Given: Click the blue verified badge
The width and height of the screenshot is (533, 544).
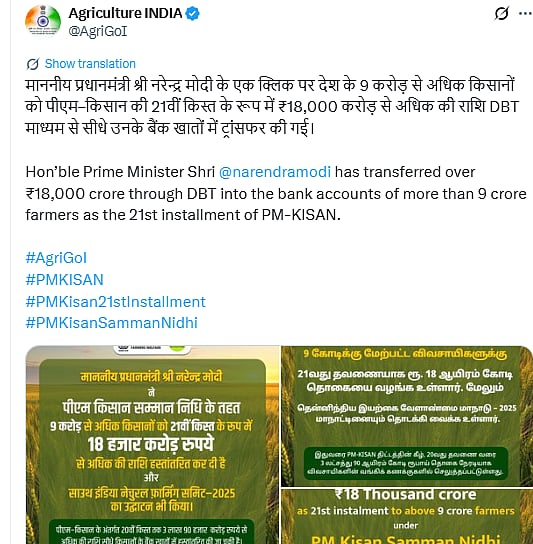Looking at the screenshot, I should [x=193, y=14].
